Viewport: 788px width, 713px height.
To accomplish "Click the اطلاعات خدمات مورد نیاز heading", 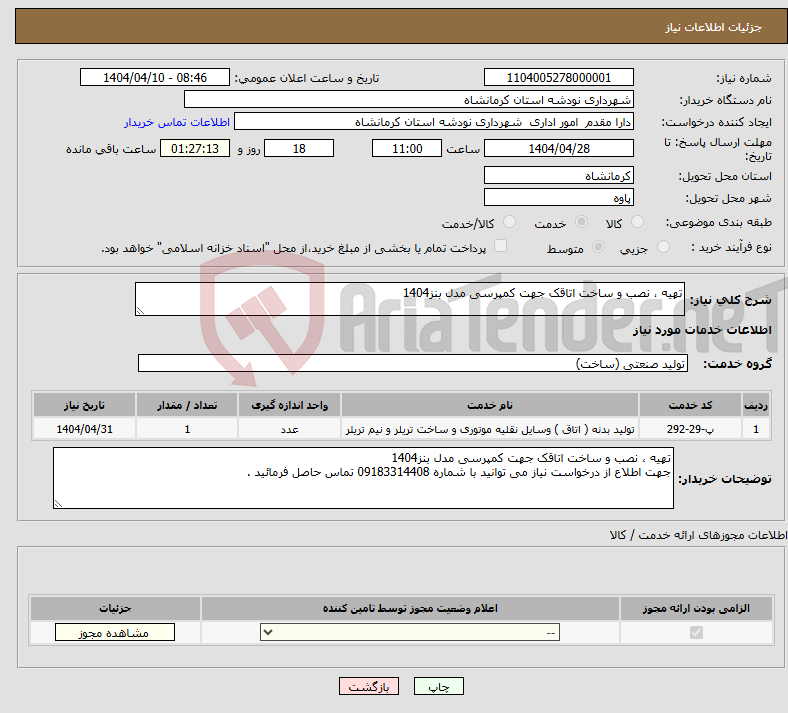I will coord(702,330).
